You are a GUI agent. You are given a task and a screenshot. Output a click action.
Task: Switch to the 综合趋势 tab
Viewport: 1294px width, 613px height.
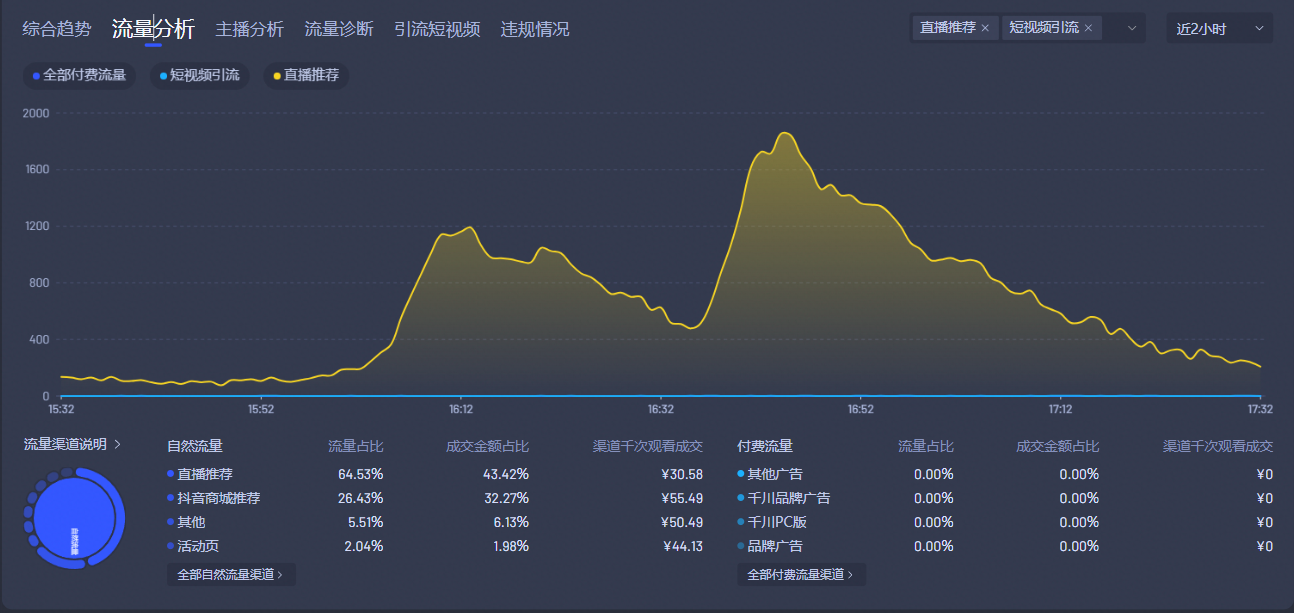[56, 29]
